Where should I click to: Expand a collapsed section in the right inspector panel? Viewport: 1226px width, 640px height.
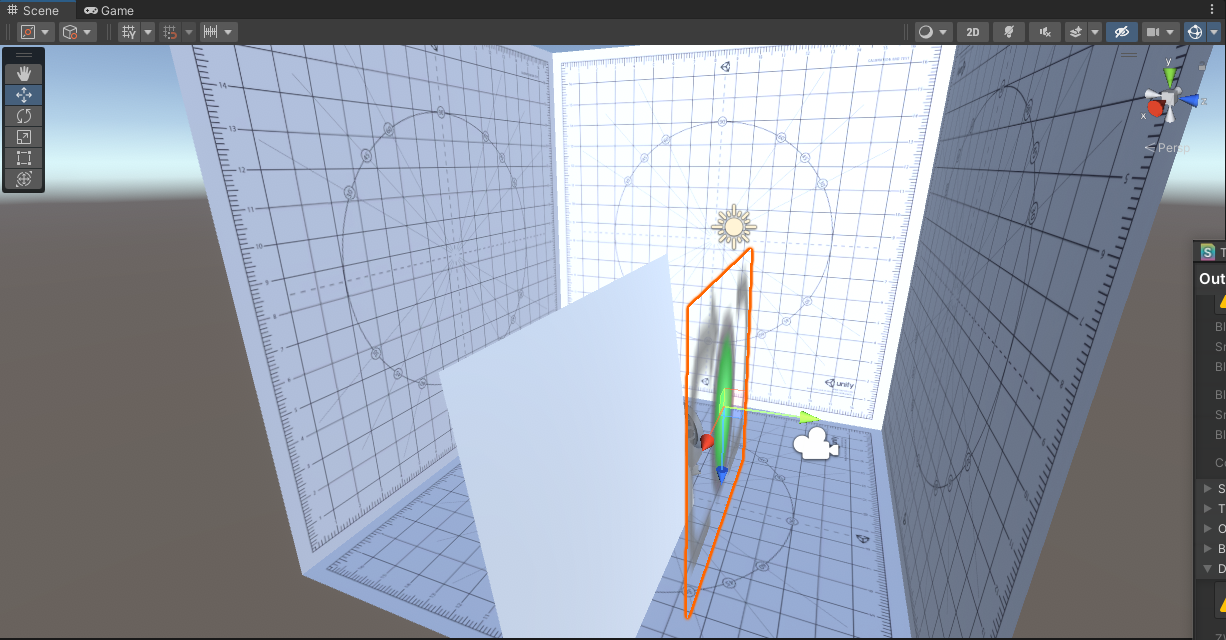click(1207, 488)
